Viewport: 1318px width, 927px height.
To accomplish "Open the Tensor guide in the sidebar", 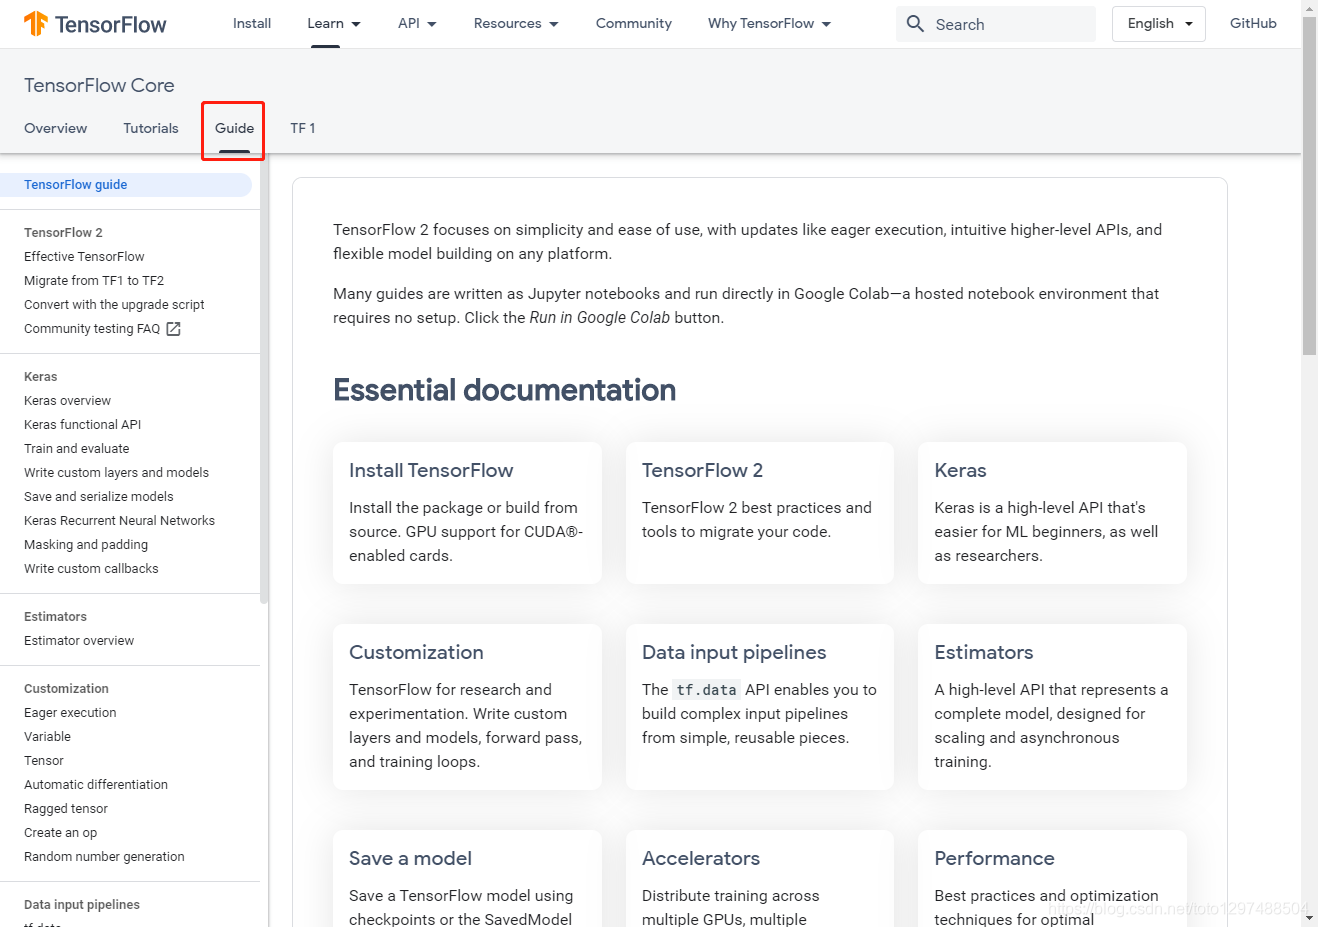I will 44,761.
